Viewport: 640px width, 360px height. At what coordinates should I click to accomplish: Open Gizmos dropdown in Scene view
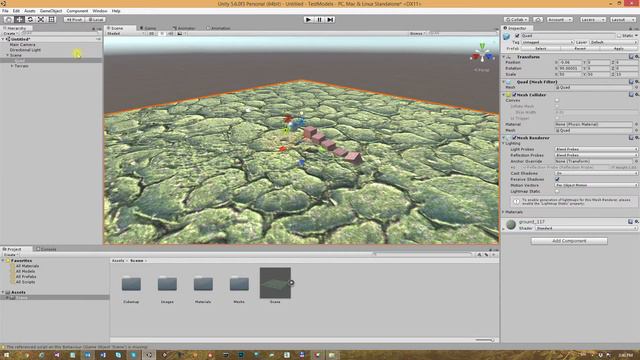[417, 33]
